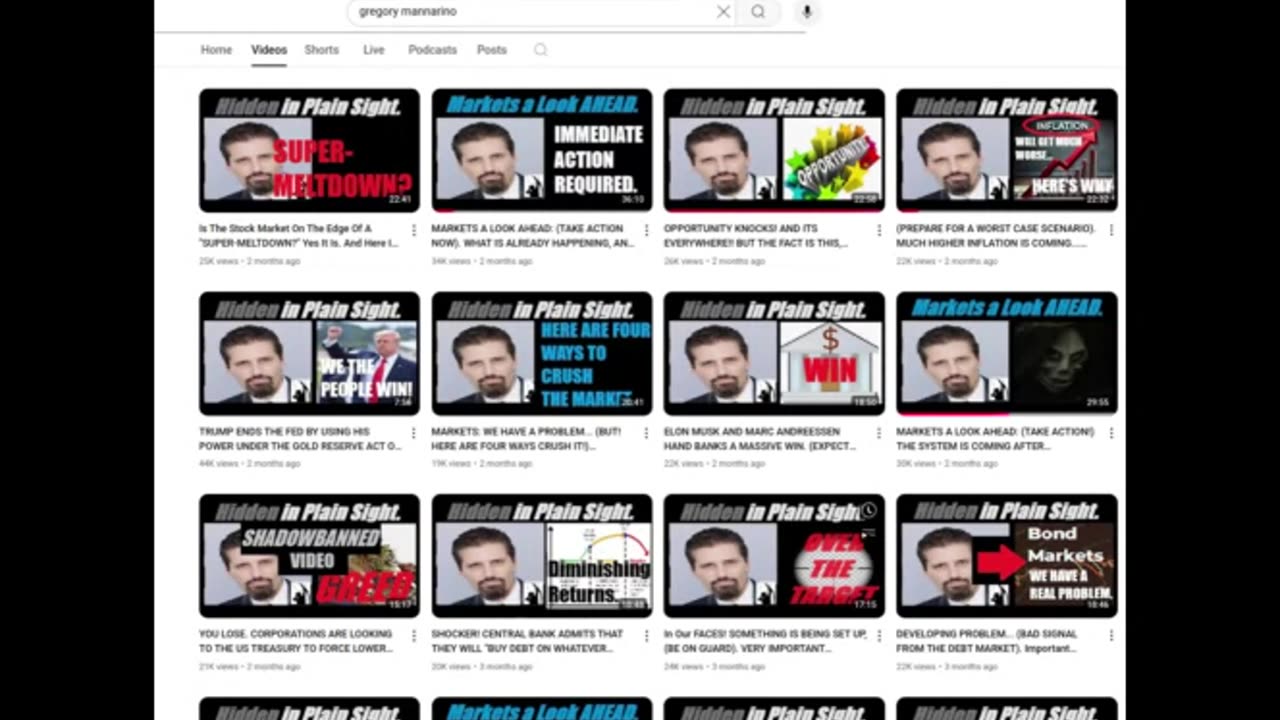This screenshot has width=1280, height=720.
Task: Play the 'SUPER-MELTDOWN?' thumbnail video
Action: [x=309, y=150]
